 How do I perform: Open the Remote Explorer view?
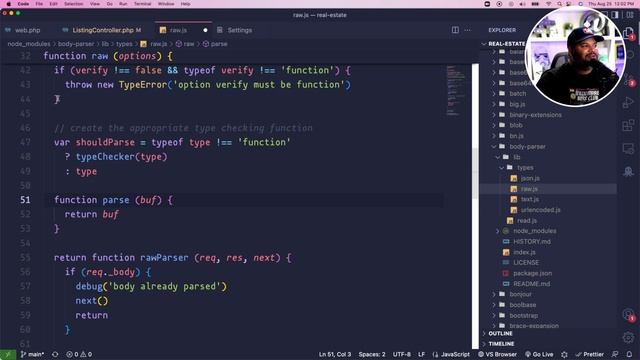tap(628, 148)
